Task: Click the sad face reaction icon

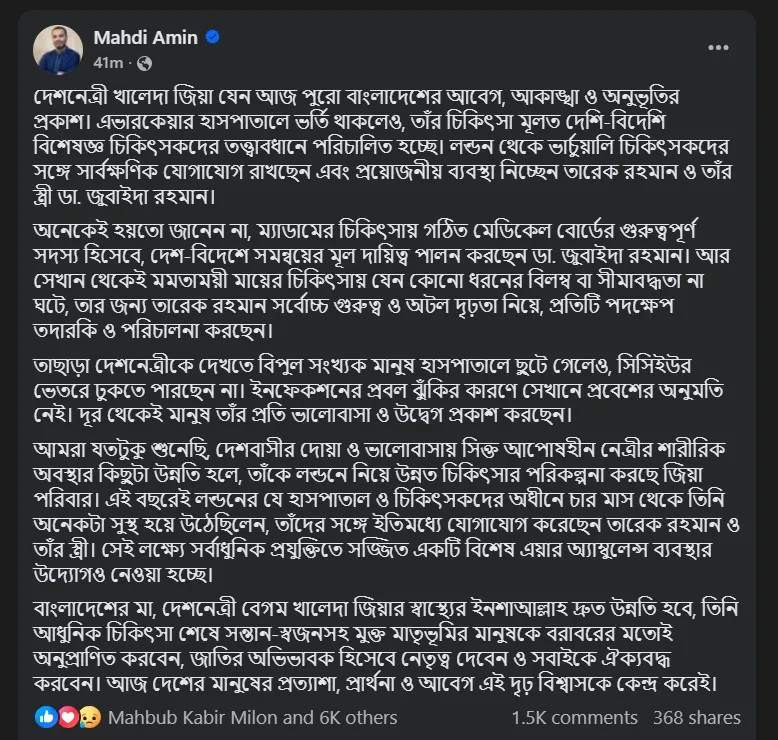Action: click(x=86, y=717)
